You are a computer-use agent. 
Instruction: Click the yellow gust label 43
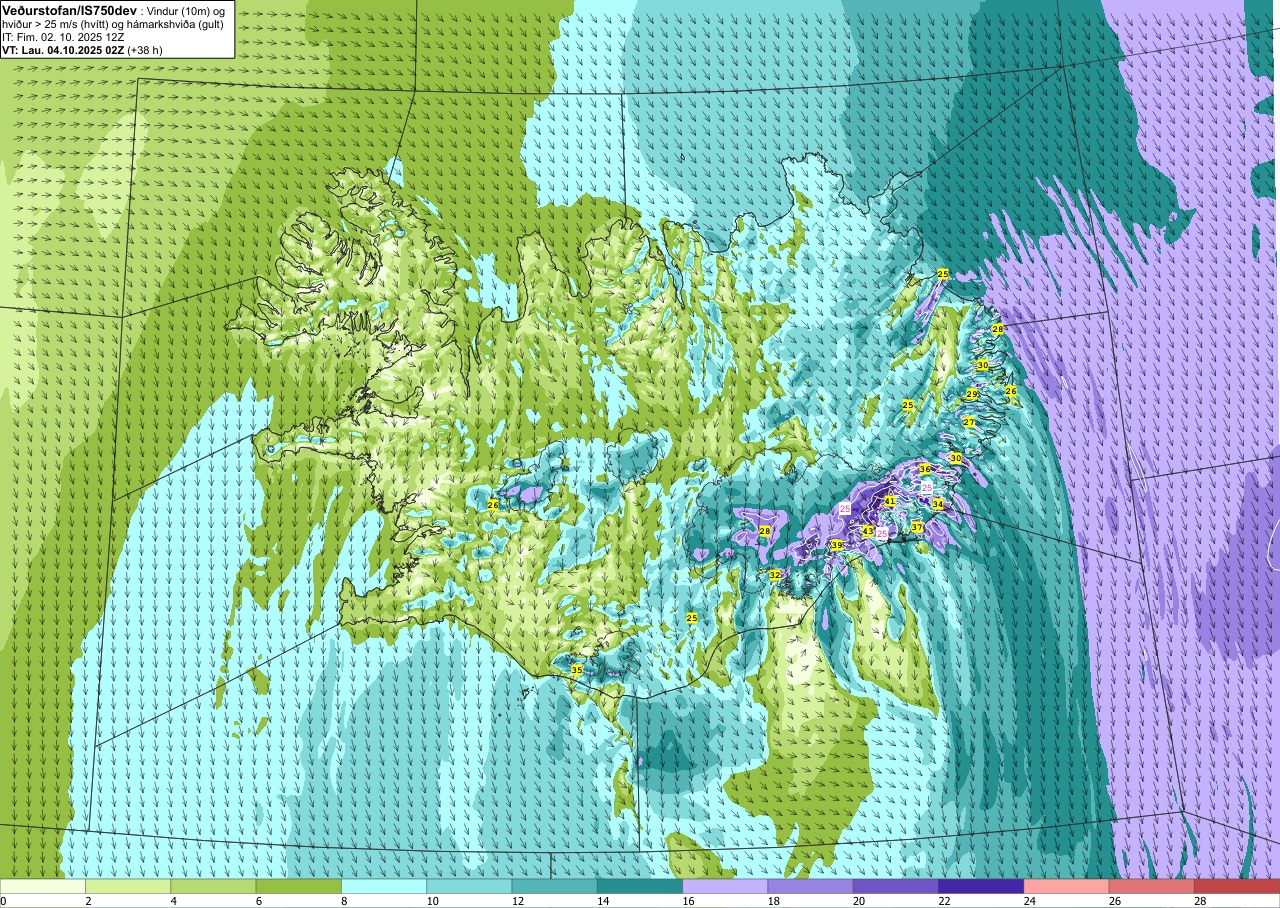(x=868, y=531)
